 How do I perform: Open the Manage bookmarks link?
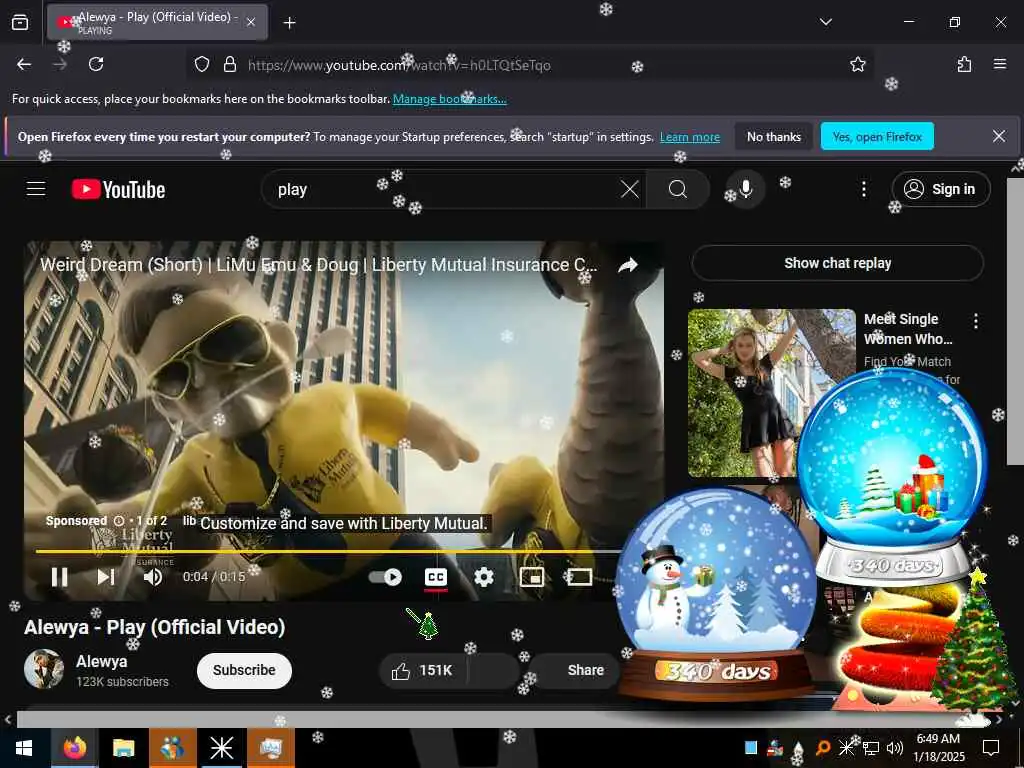[x=449, y=99]
